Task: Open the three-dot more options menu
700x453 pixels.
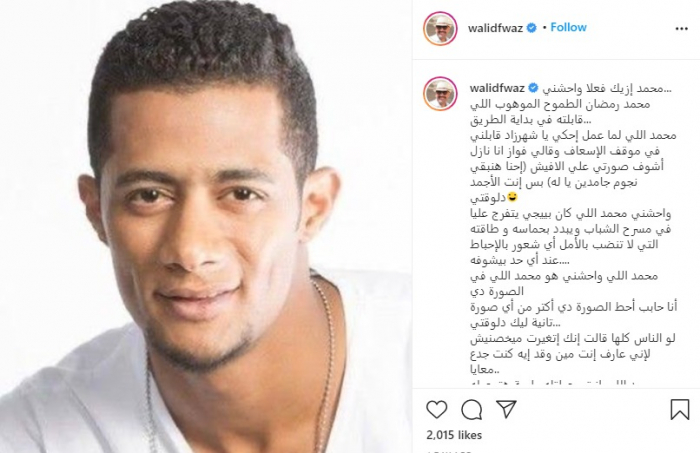Action: [x=681, y=29]
